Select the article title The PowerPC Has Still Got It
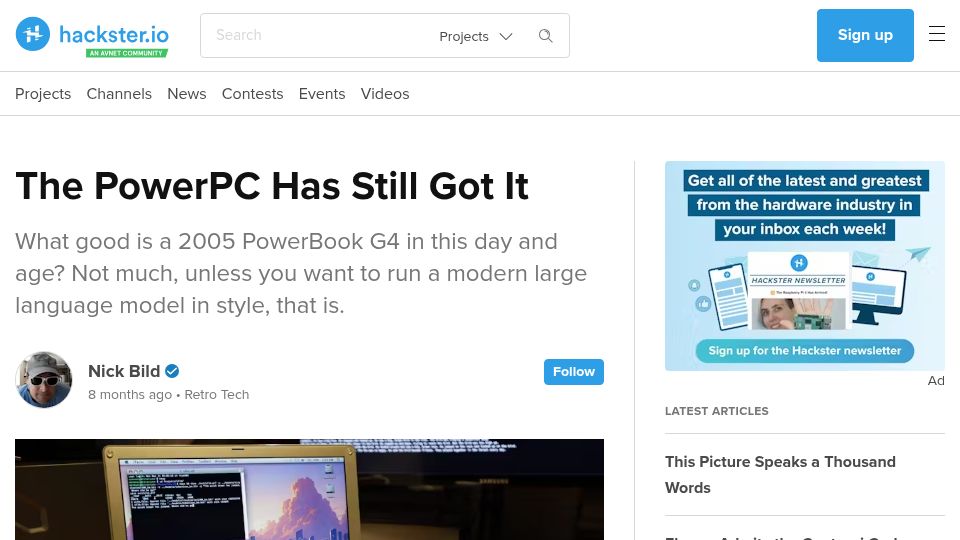 [x=272, y=186]
